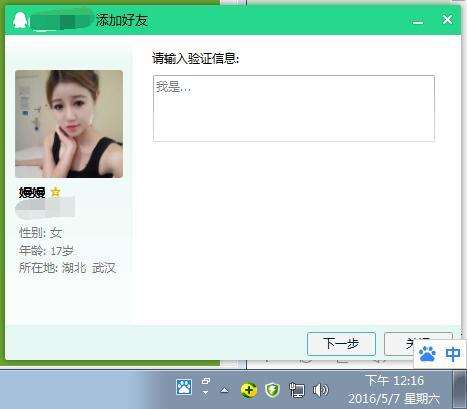
Task: Minimize the 添加好友 dialog window
Action: click(x=418, y=21)
